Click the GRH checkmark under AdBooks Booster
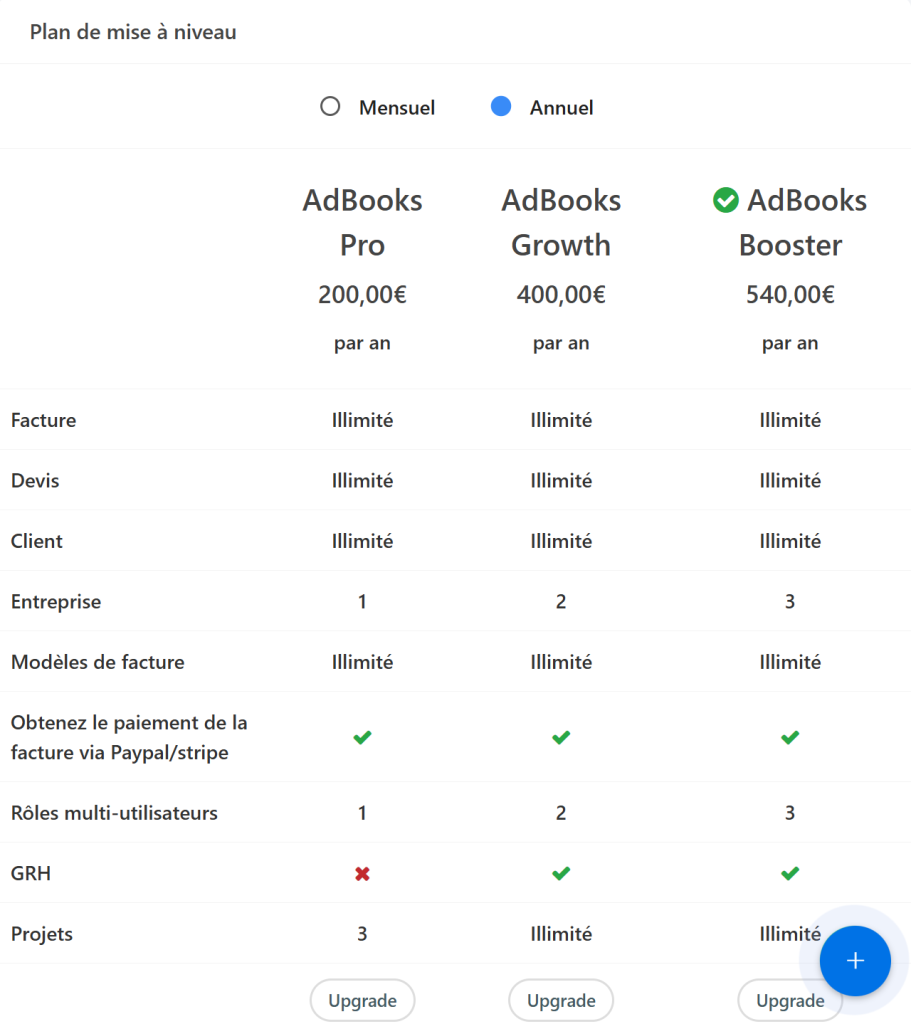 coord(790,874)
